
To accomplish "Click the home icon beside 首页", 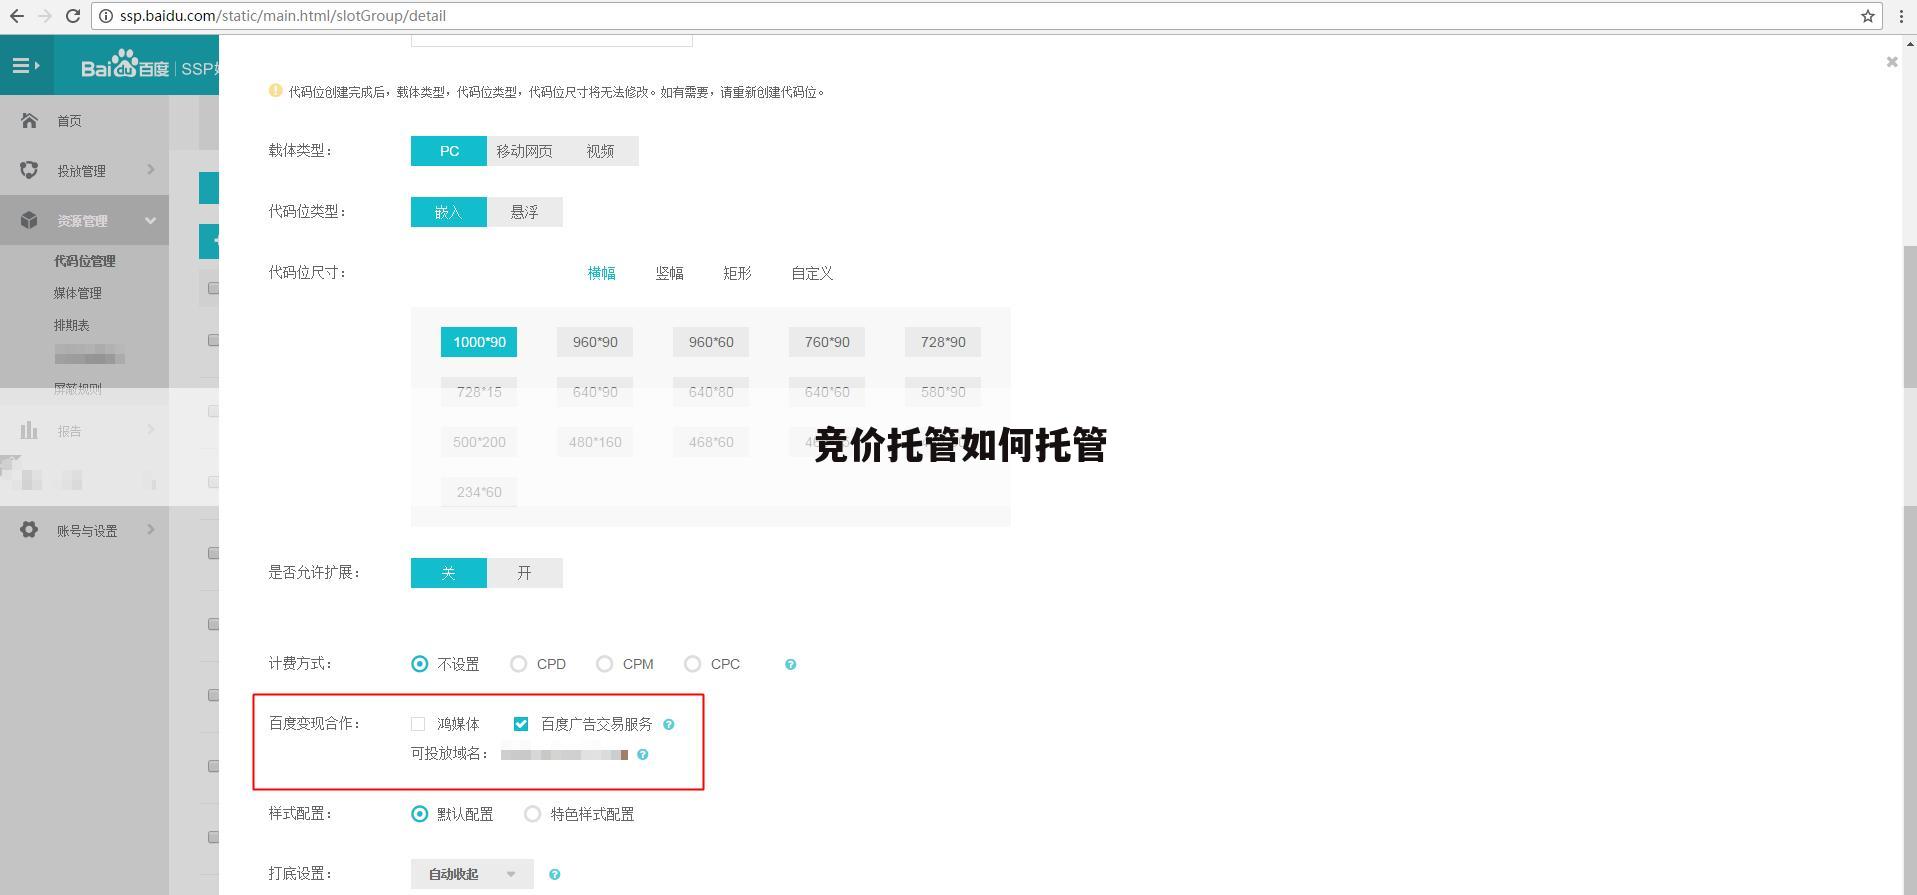I will pyautogui.click(x=29, y=121).
